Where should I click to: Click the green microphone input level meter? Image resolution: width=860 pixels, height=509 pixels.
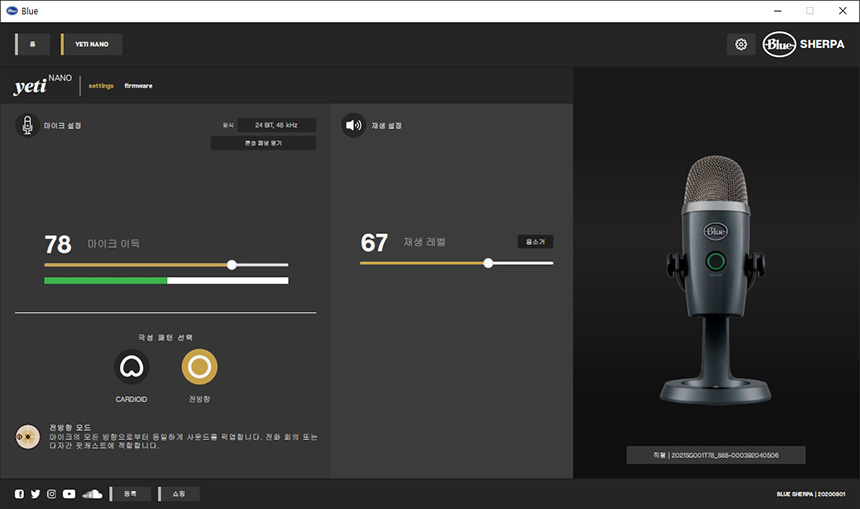point(166,281)
